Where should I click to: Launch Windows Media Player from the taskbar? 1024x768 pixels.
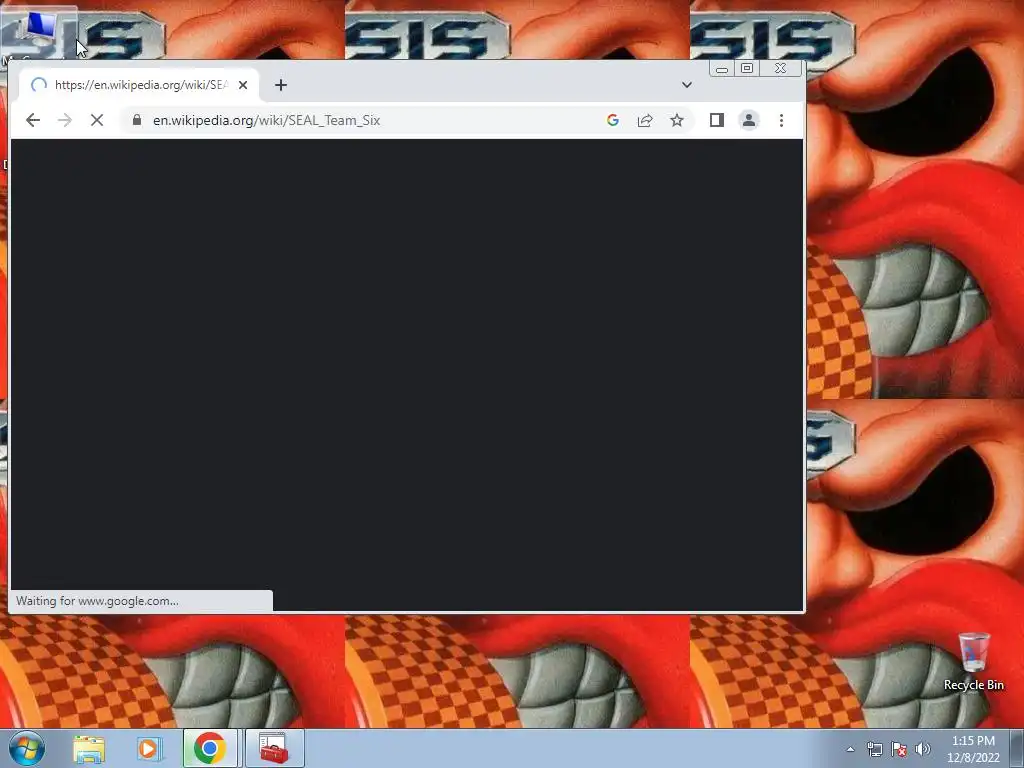pos(150,749)
